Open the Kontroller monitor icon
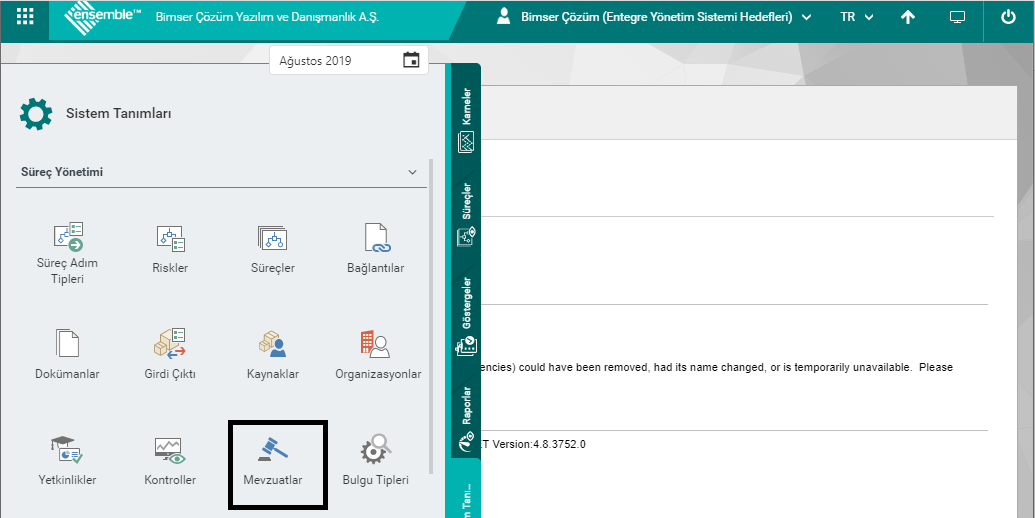Image resolution: width=1035 pixels, height=518 pixels. [x=170, y=450]
